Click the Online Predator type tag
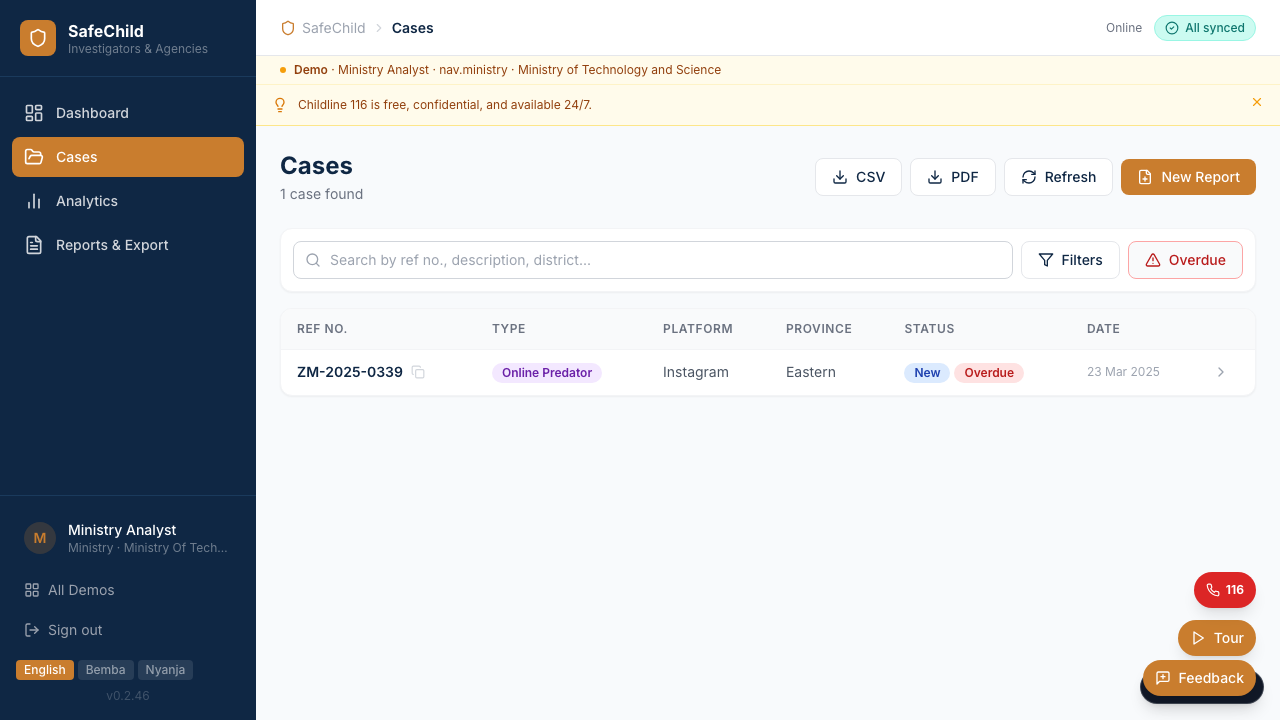The width and height of the screenshot is (1280, 720). tap(547, 373)
